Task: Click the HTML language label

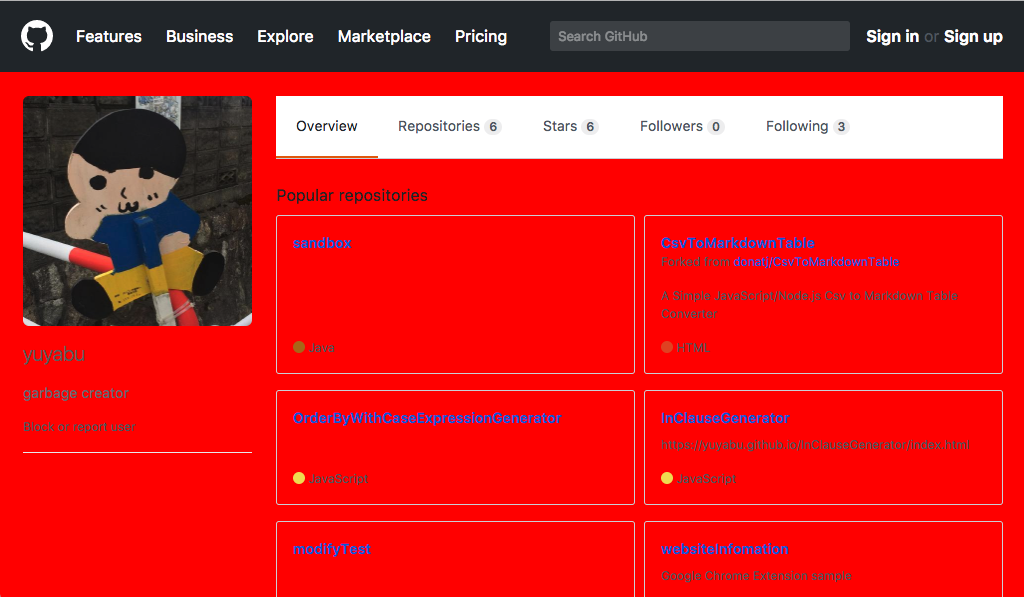Action: click(693, 347)
